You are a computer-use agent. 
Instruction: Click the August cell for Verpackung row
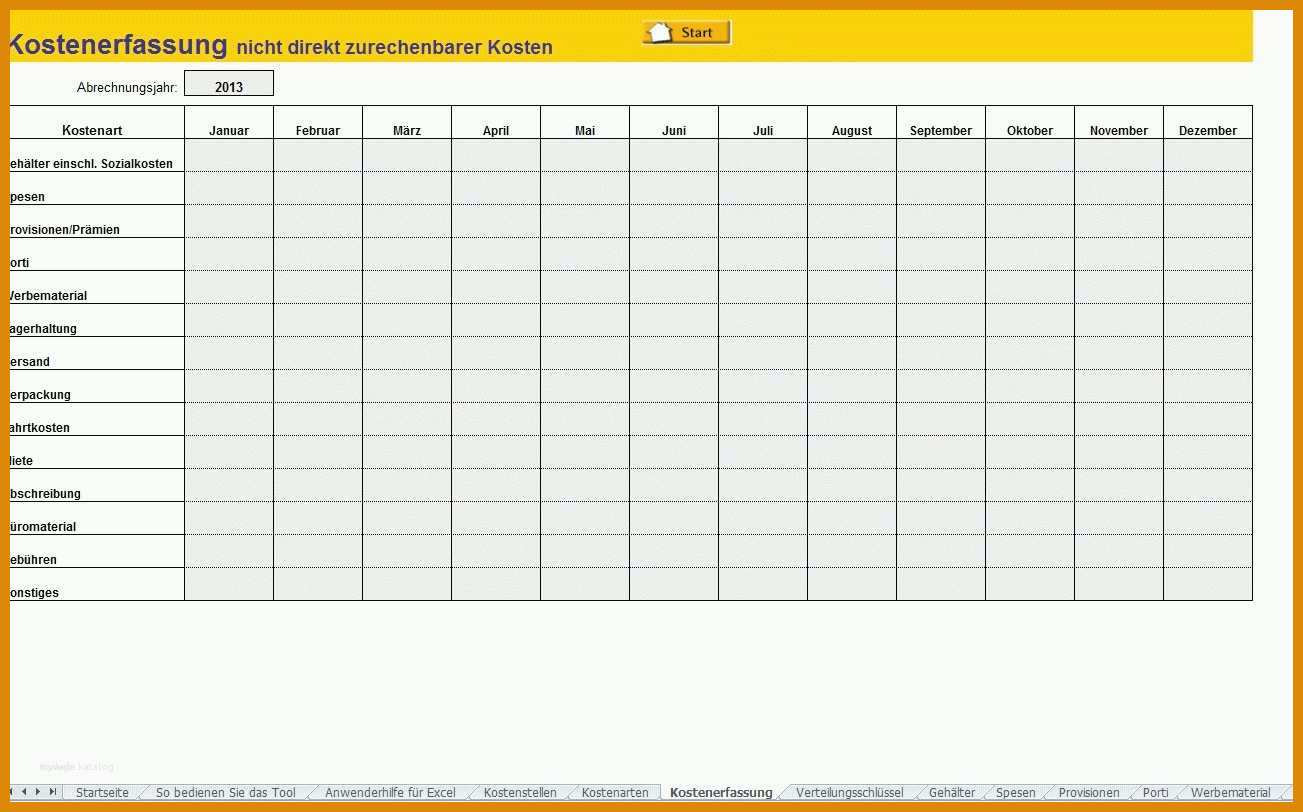click(852, 386)
